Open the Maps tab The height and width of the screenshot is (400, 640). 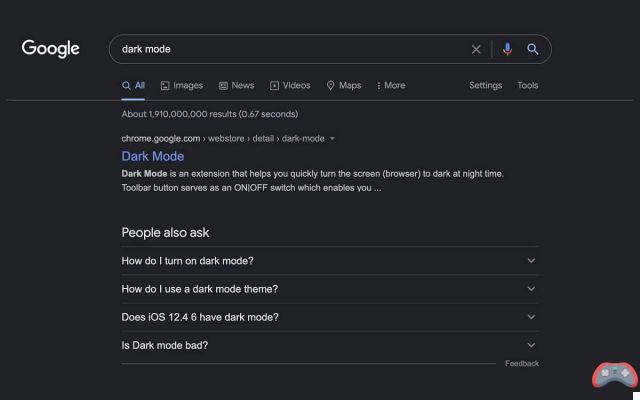pyautogui.click(x=344, y=85)
